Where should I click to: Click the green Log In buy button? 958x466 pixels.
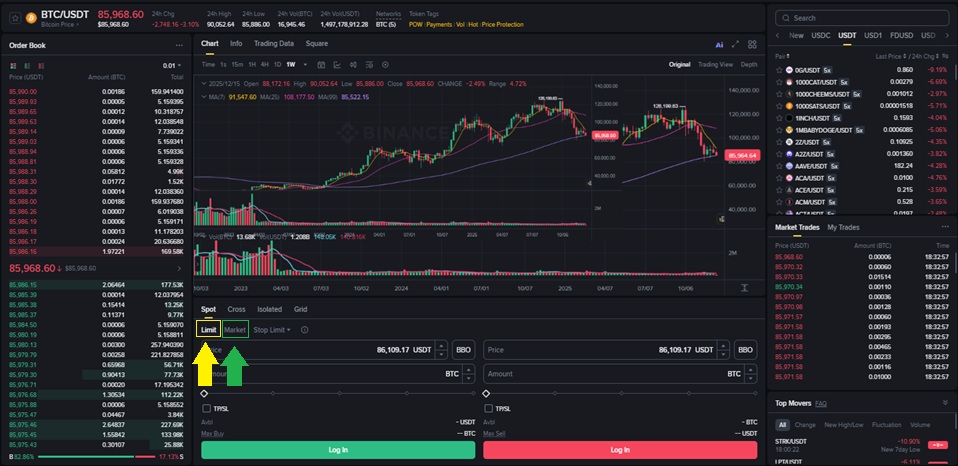point(338,450)
